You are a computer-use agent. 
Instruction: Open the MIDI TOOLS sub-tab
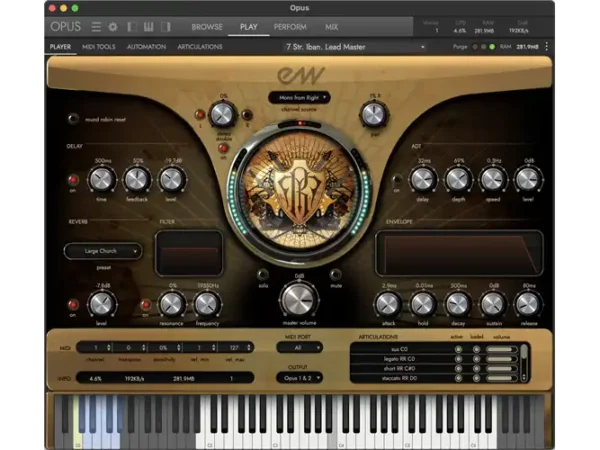(x=99, y=47)
